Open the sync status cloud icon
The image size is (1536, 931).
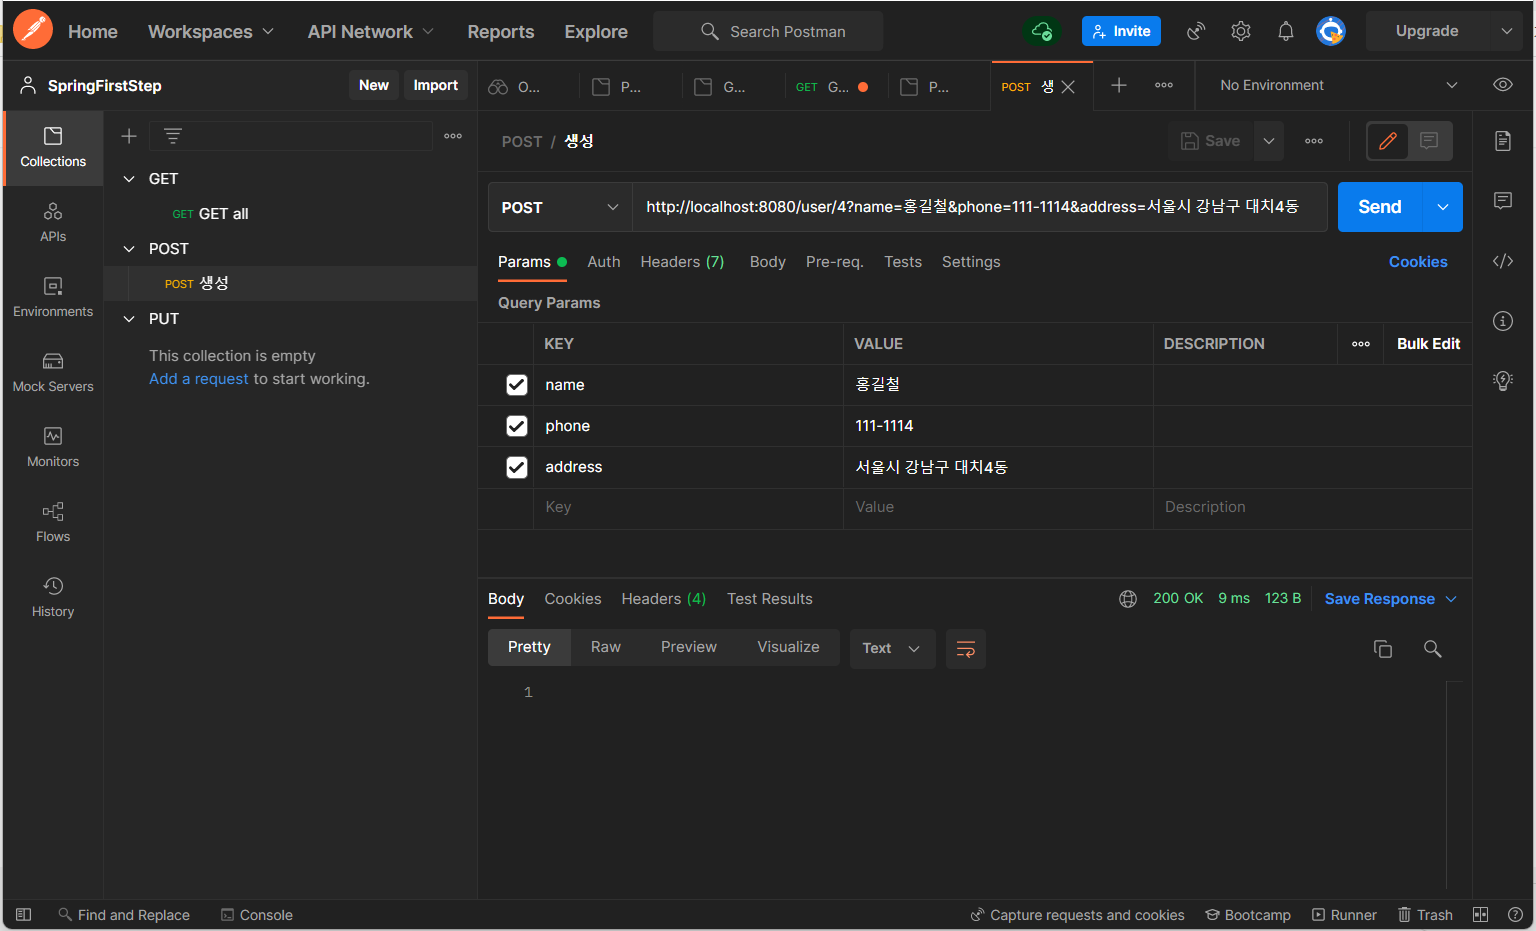click(x=1041, y=31)
